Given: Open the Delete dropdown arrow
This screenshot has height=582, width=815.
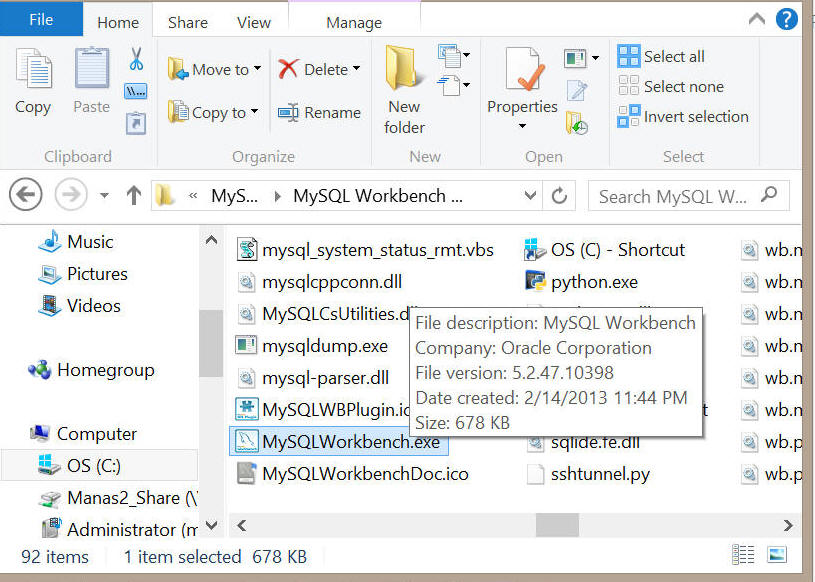Looking at the screenshot, I should (x=357, y=69).
